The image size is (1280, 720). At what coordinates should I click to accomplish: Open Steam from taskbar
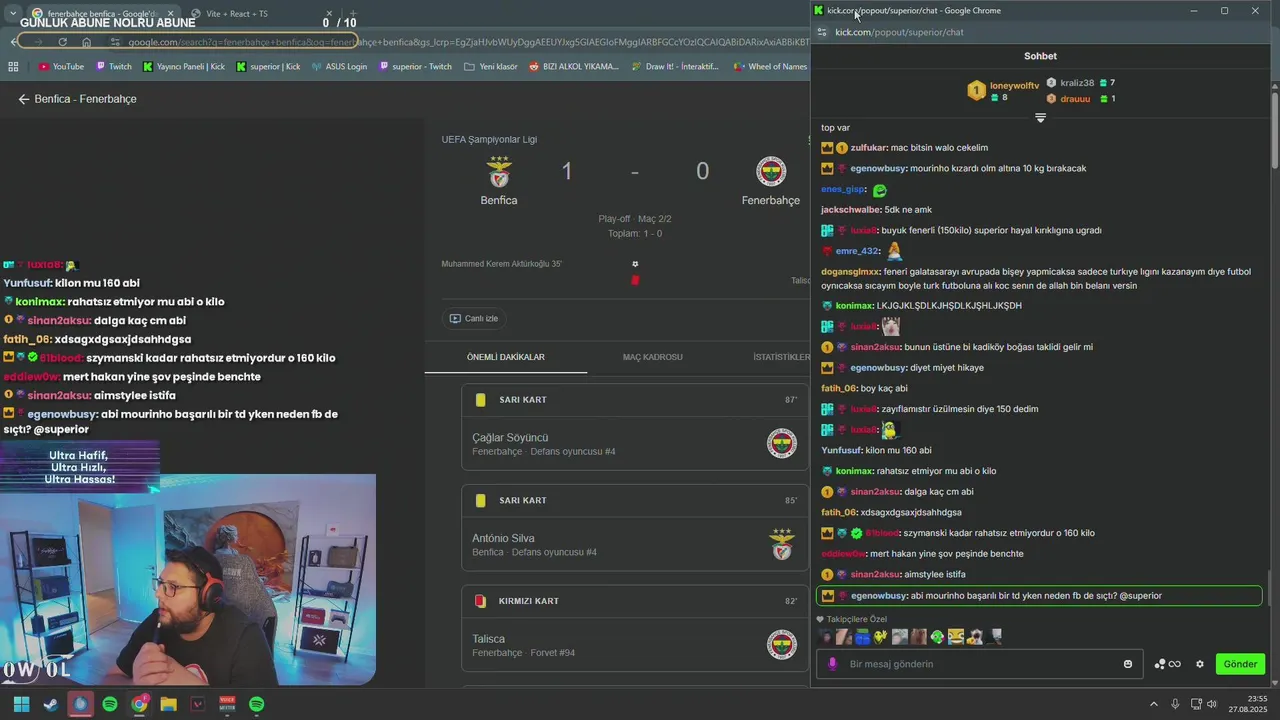point(50,704)
